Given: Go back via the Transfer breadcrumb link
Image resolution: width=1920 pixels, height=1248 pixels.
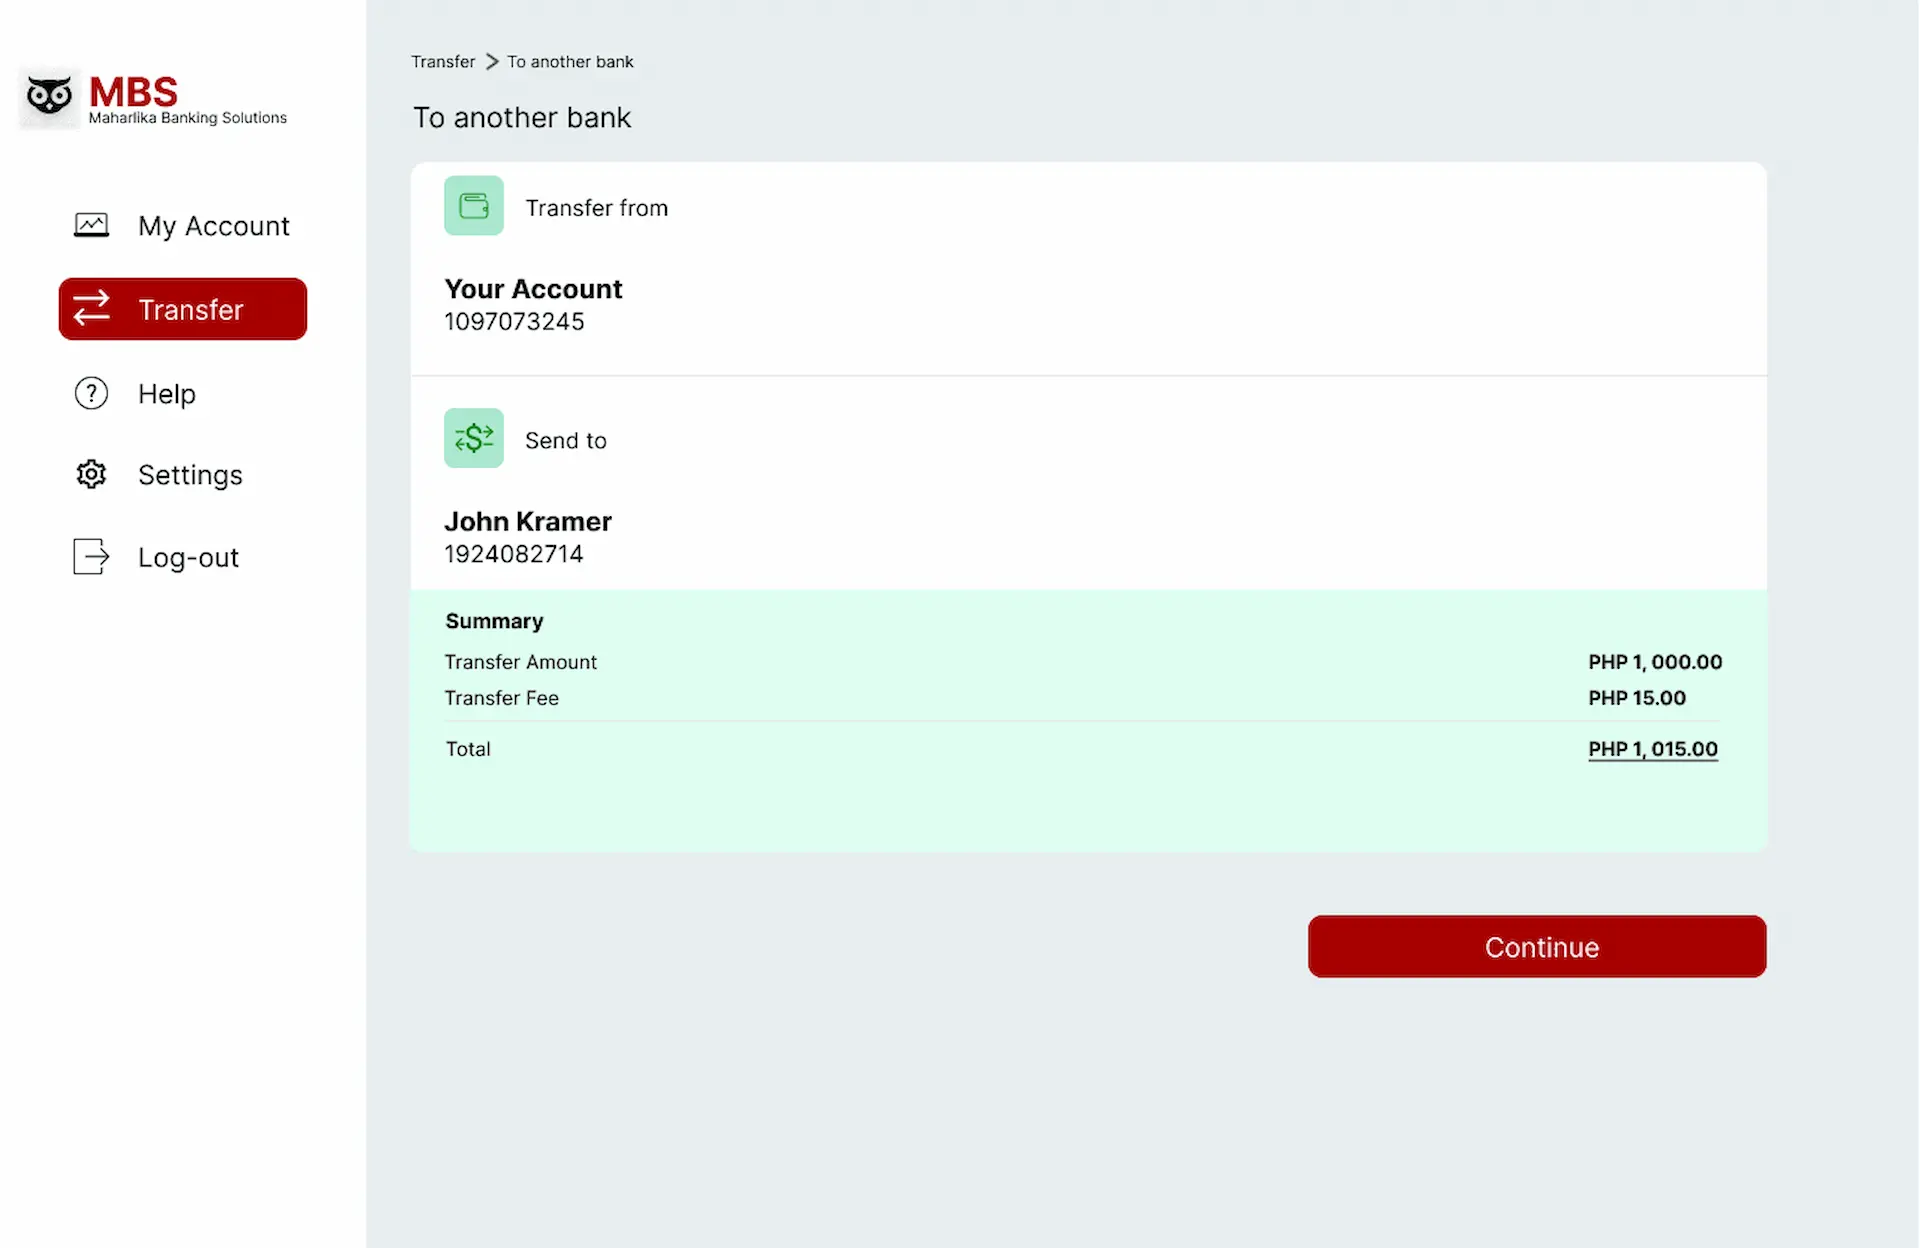Looking at the screenshot, I should (x=443, y=62).
